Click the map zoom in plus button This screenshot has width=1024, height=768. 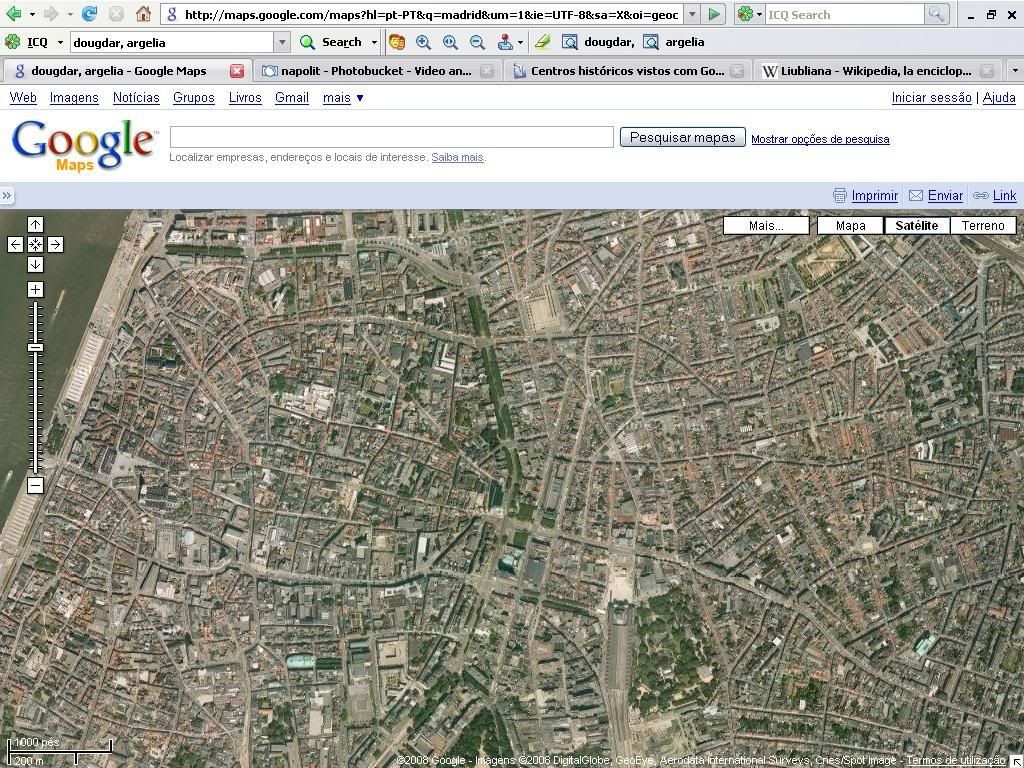point(35,290)
